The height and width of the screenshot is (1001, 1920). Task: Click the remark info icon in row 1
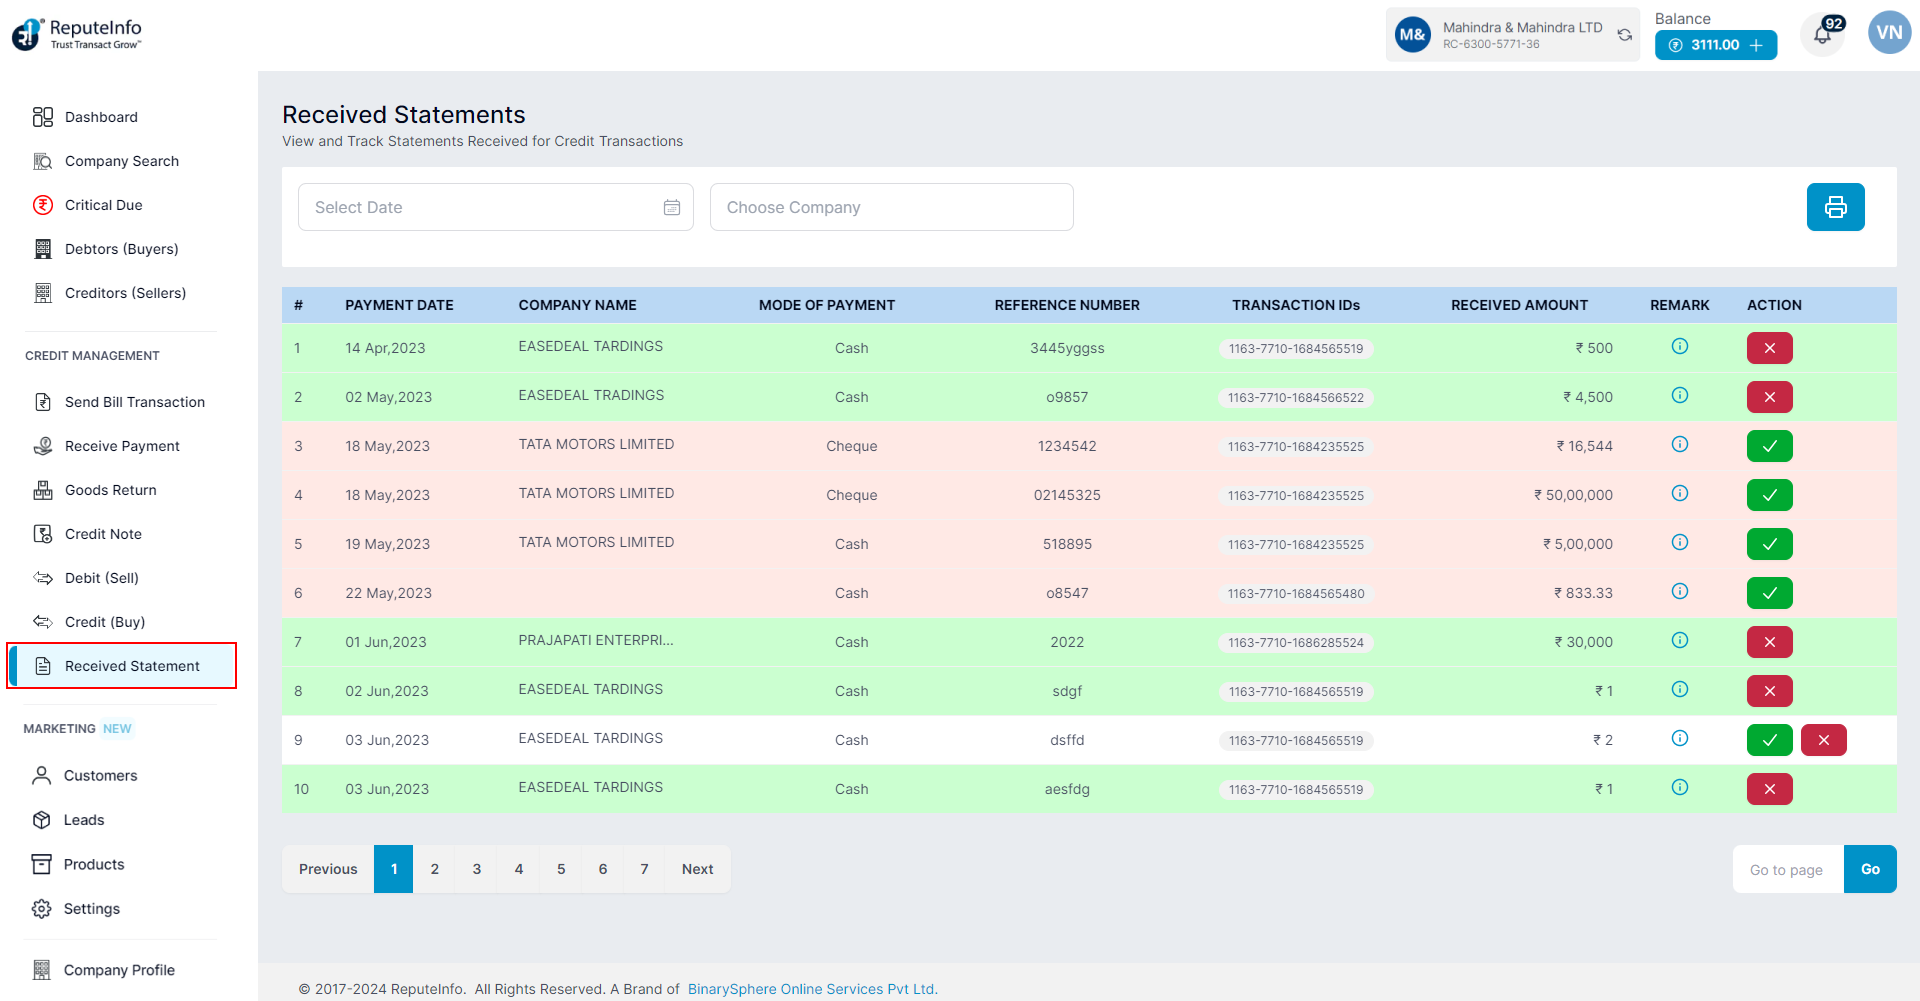point(1680,346)
